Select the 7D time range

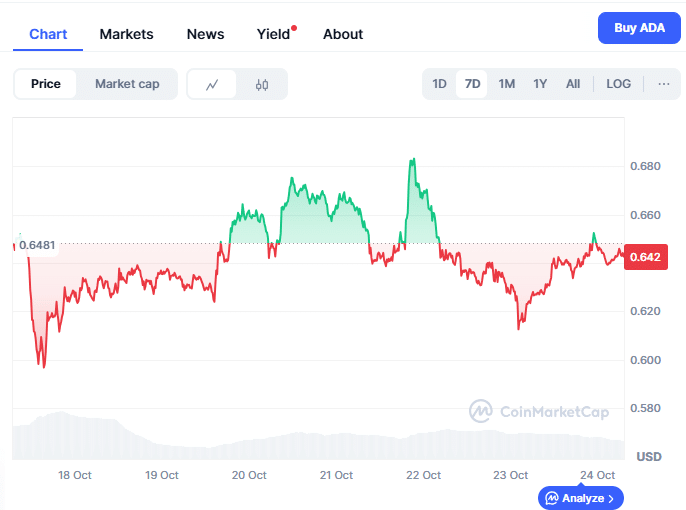[x=473, y=84]
